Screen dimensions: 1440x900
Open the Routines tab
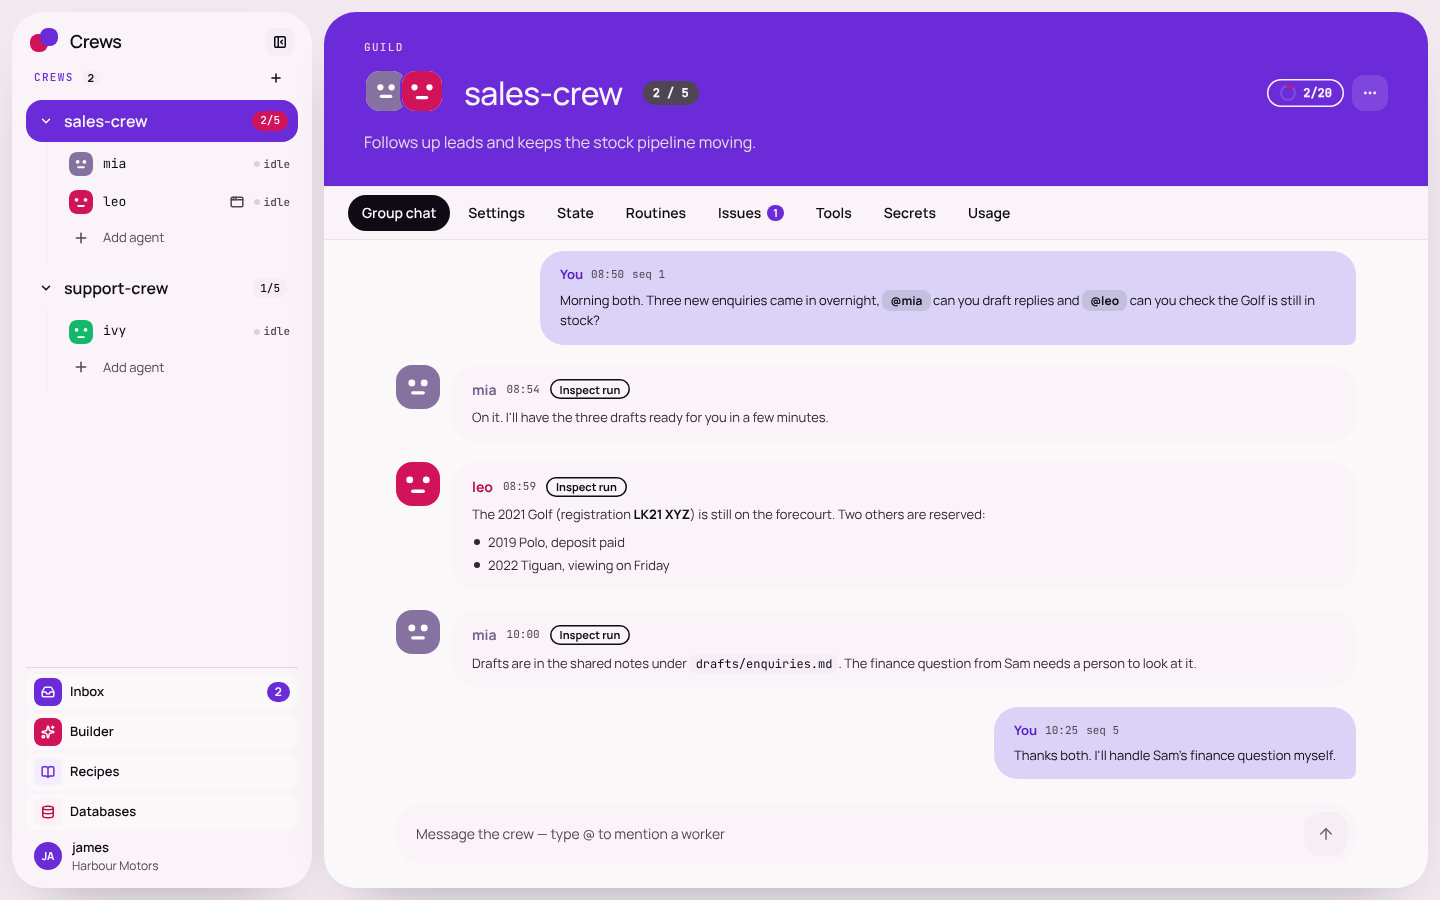point(656,213)
